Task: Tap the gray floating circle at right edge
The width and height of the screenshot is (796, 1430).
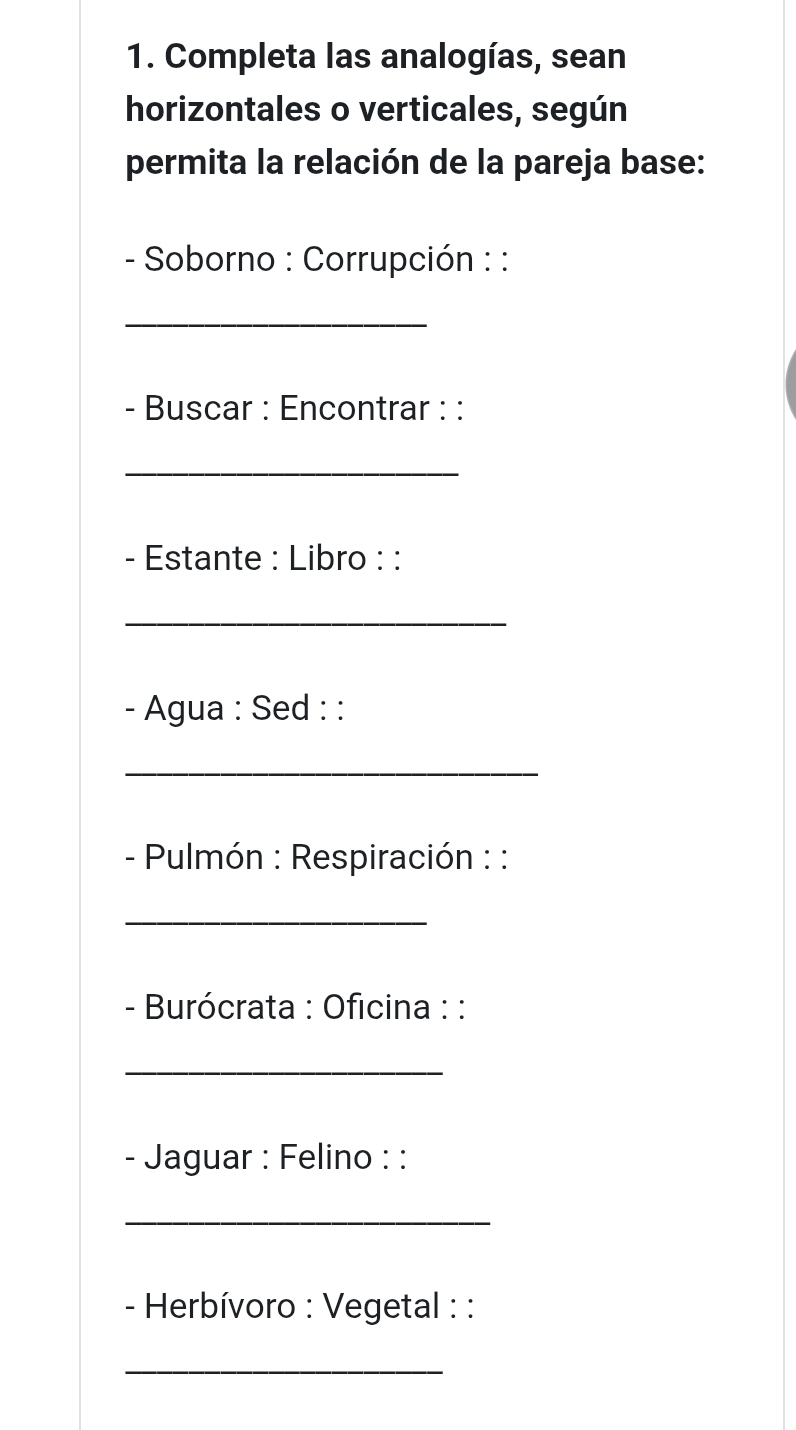Action: click(x=790, y=385)
